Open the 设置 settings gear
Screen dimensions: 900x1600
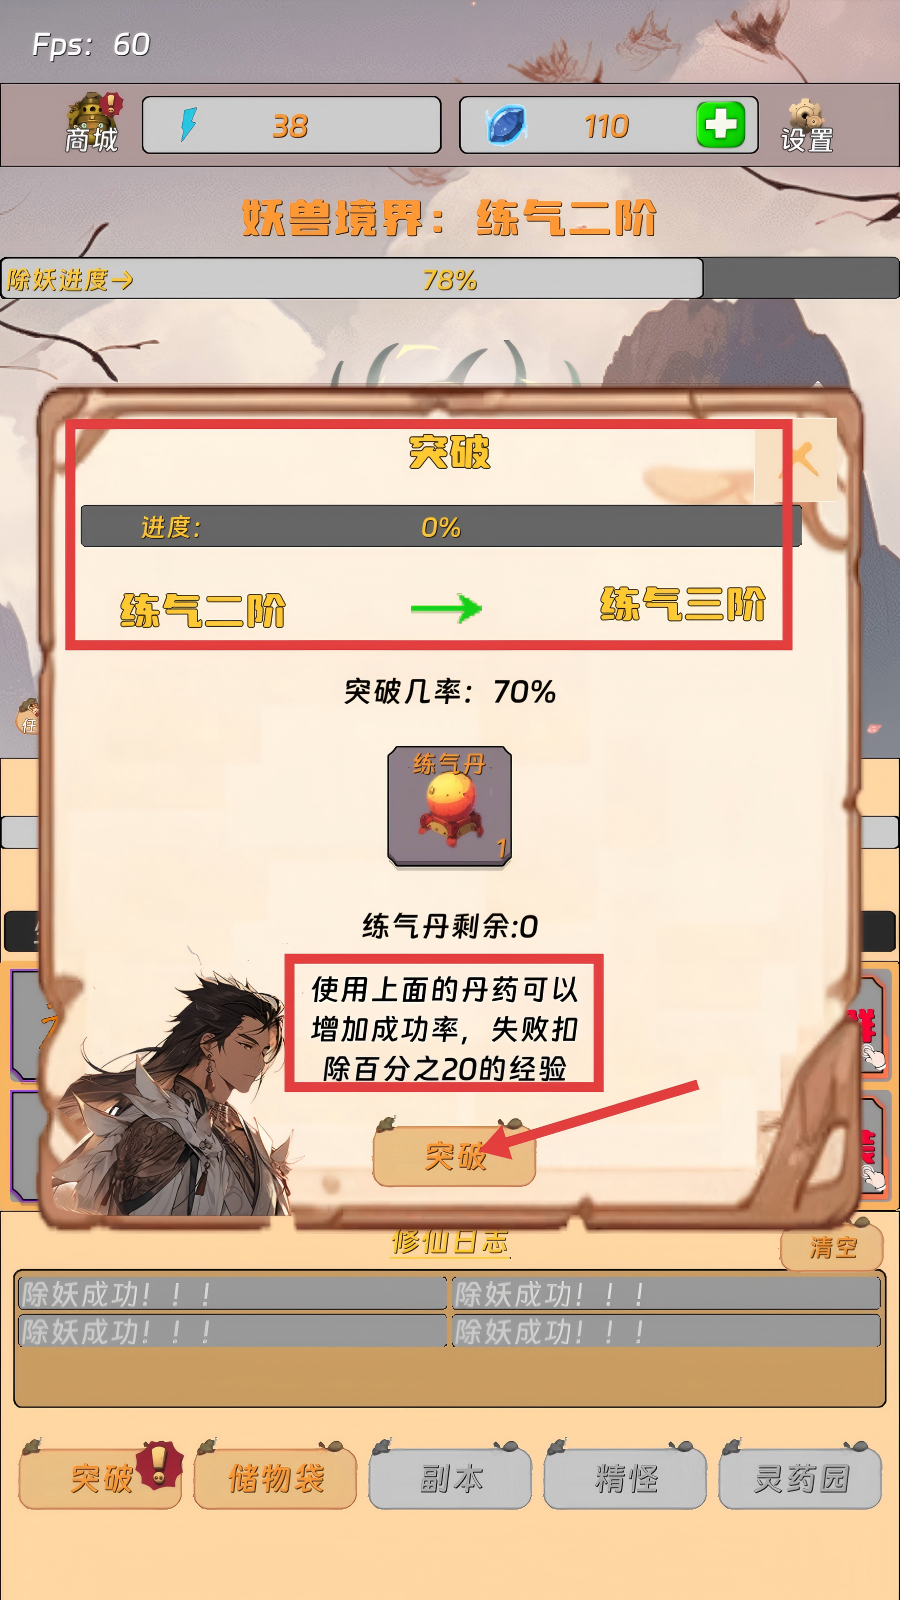807,126
